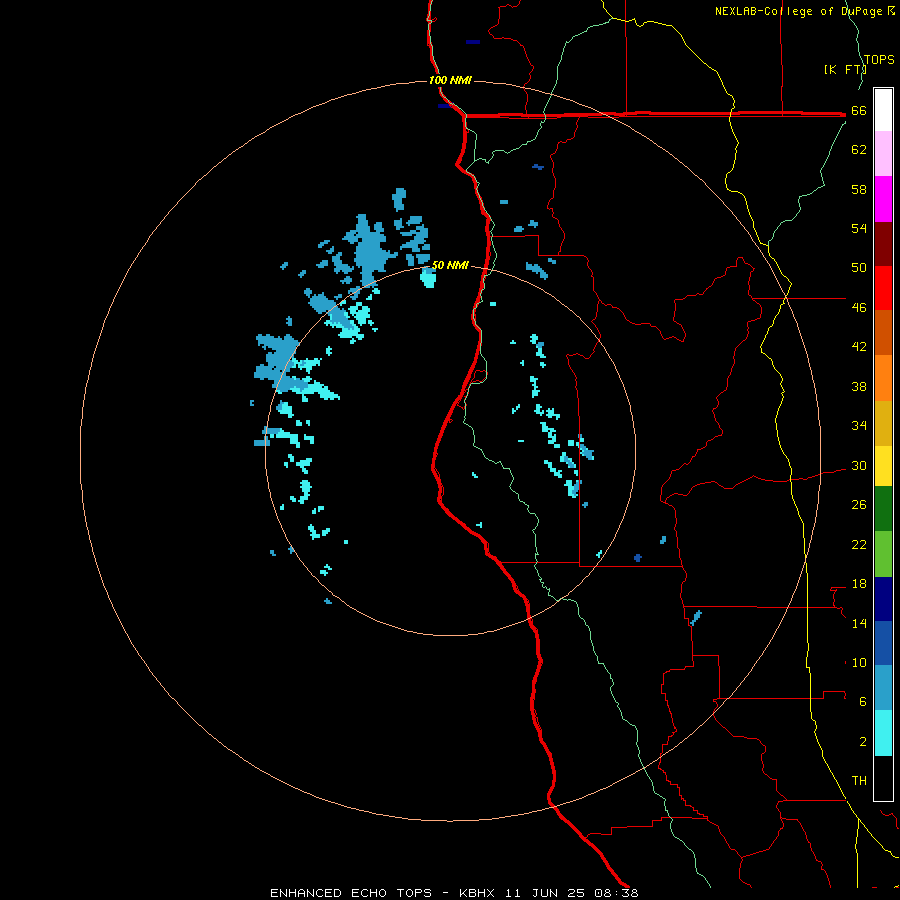This screenshot has width=900, height=900.
Task: Pick the bright orange legend swatch
Action: (883, 378)
